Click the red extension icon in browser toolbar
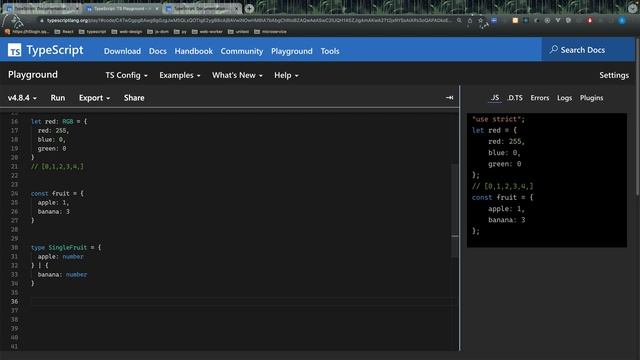Screen dimensions: 640x360 [x=590, y=20]
